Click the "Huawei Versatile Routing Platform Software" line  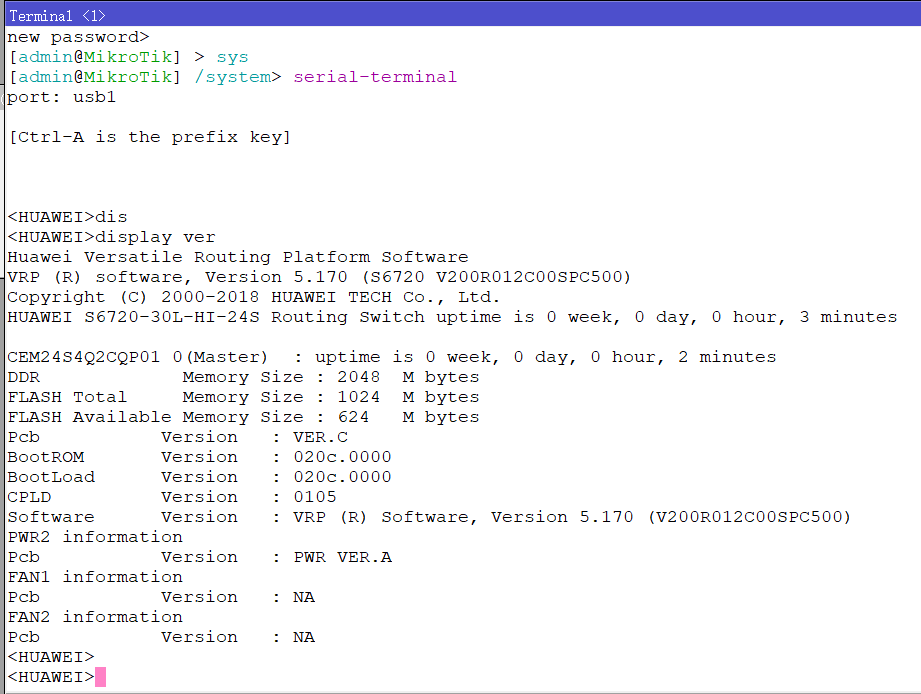(x=237, y=257)
